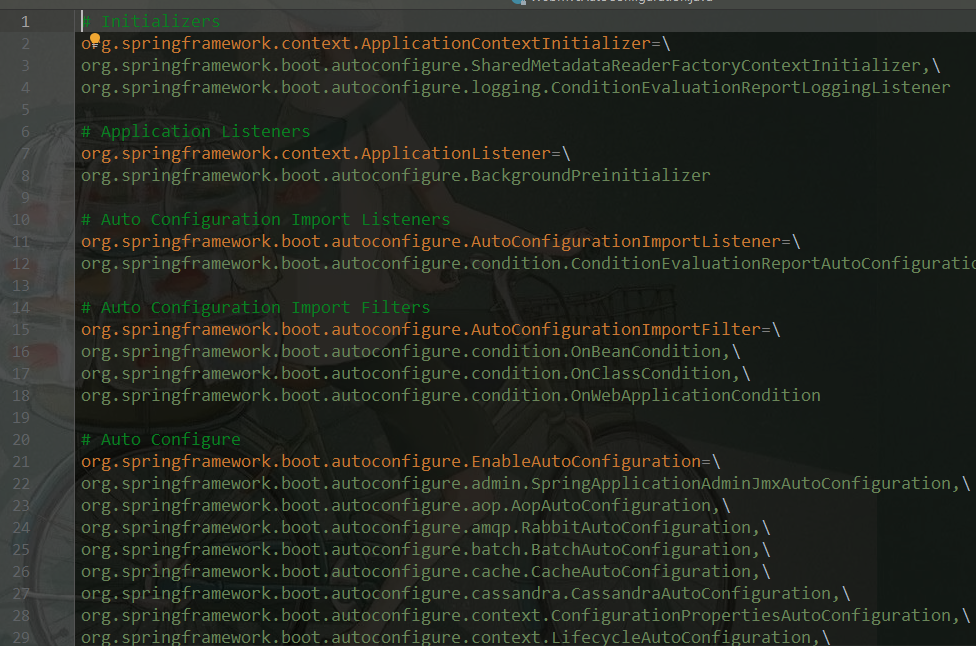This screenshot has height=646, width=976.
Task: Click the EnableAutoConfiguration property key
Action: point(391,462)
